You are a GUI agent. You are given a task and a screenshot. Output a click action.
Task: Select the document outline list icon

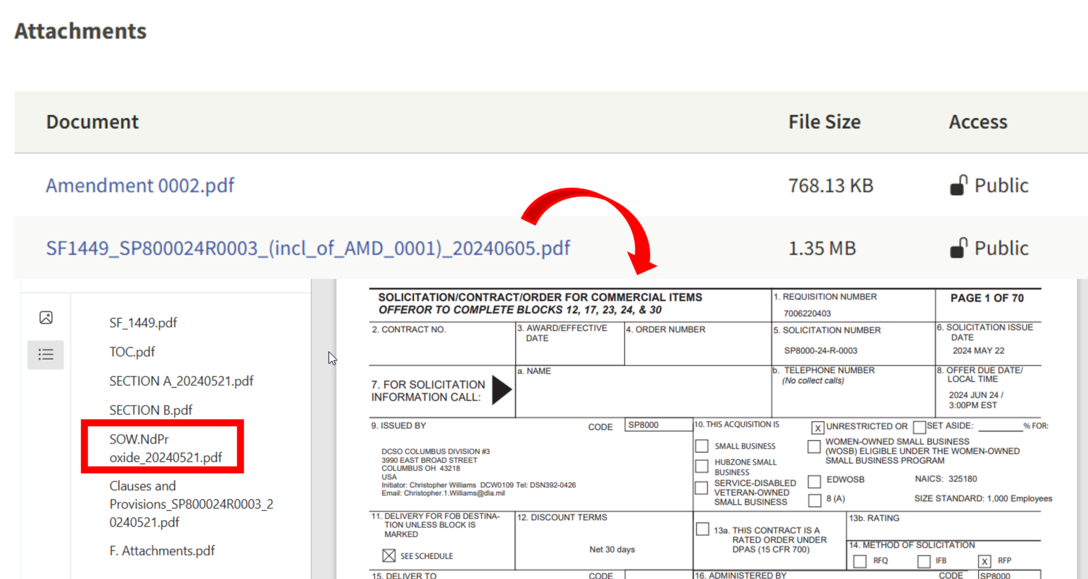pos(45,354)
